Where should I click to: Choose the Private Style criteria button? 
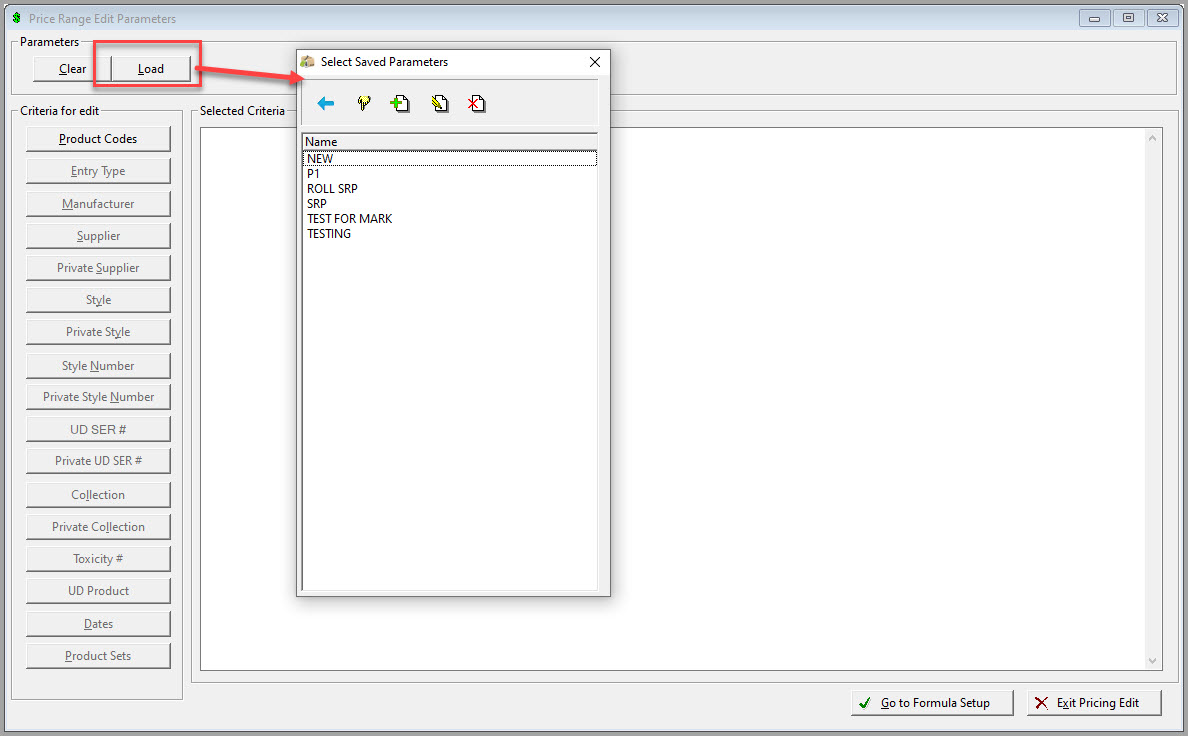[x=98, y=332]
